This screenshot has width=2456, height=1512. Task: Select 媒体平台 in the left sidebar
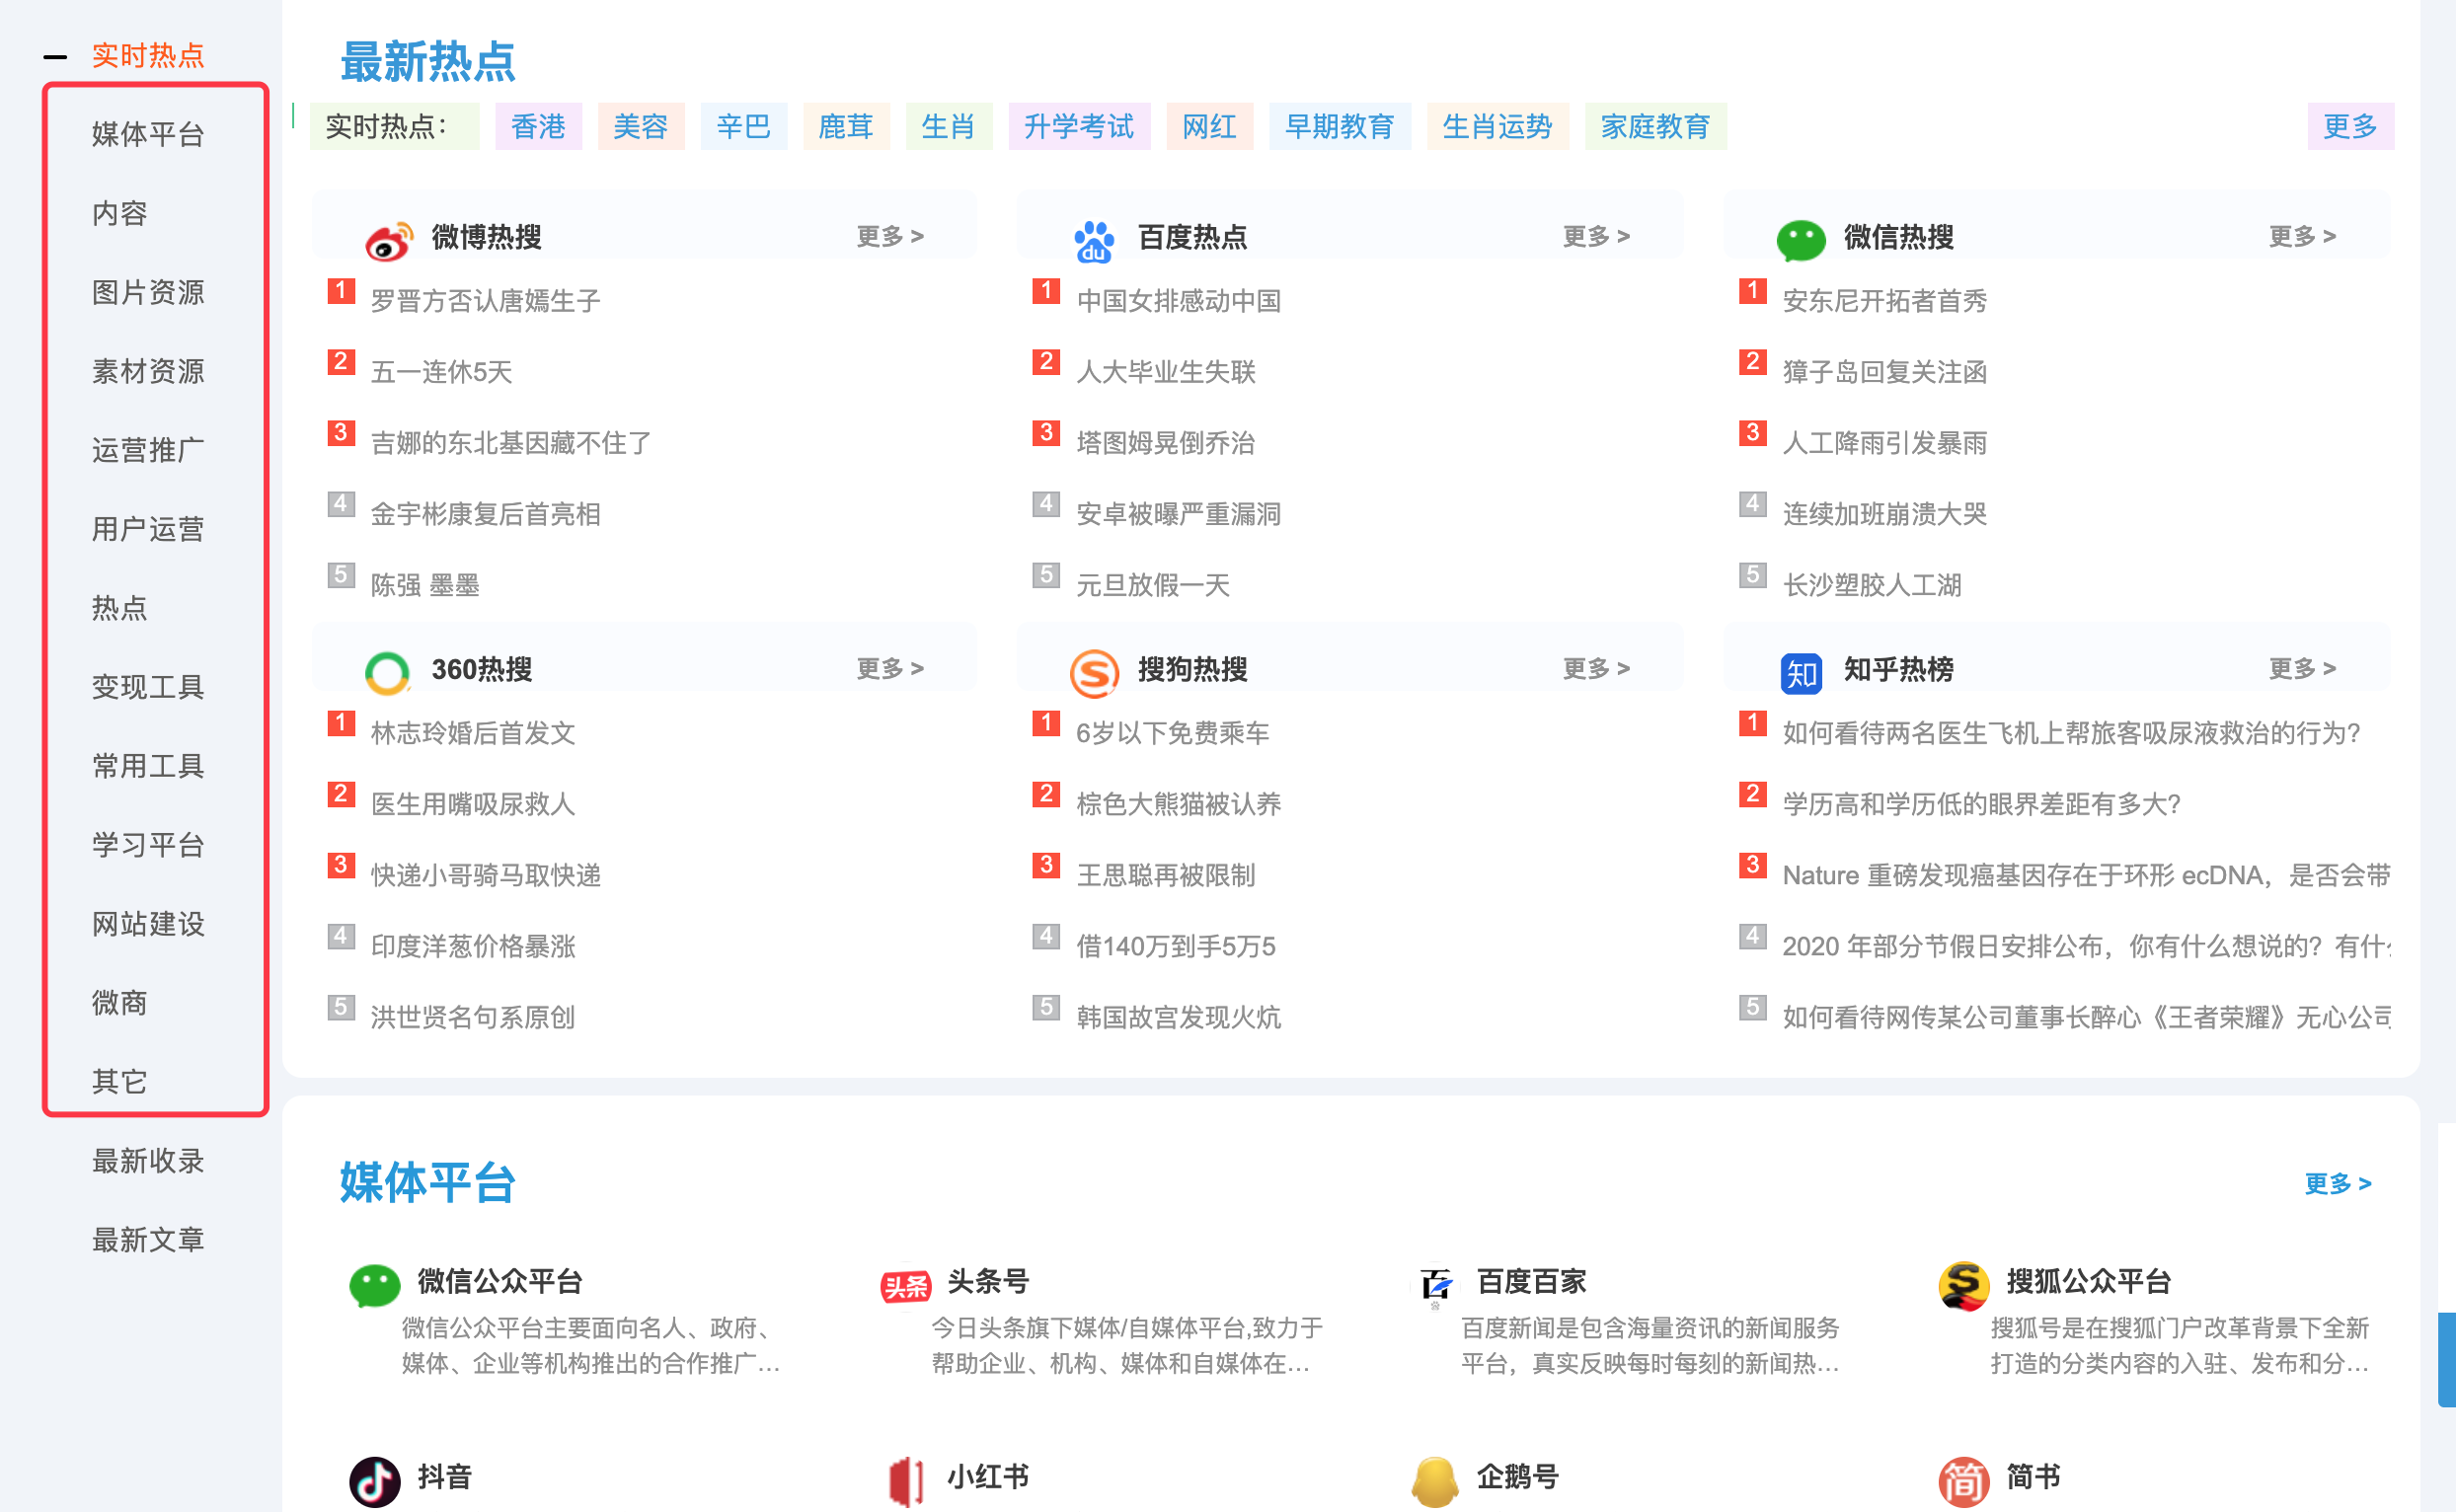148,134
